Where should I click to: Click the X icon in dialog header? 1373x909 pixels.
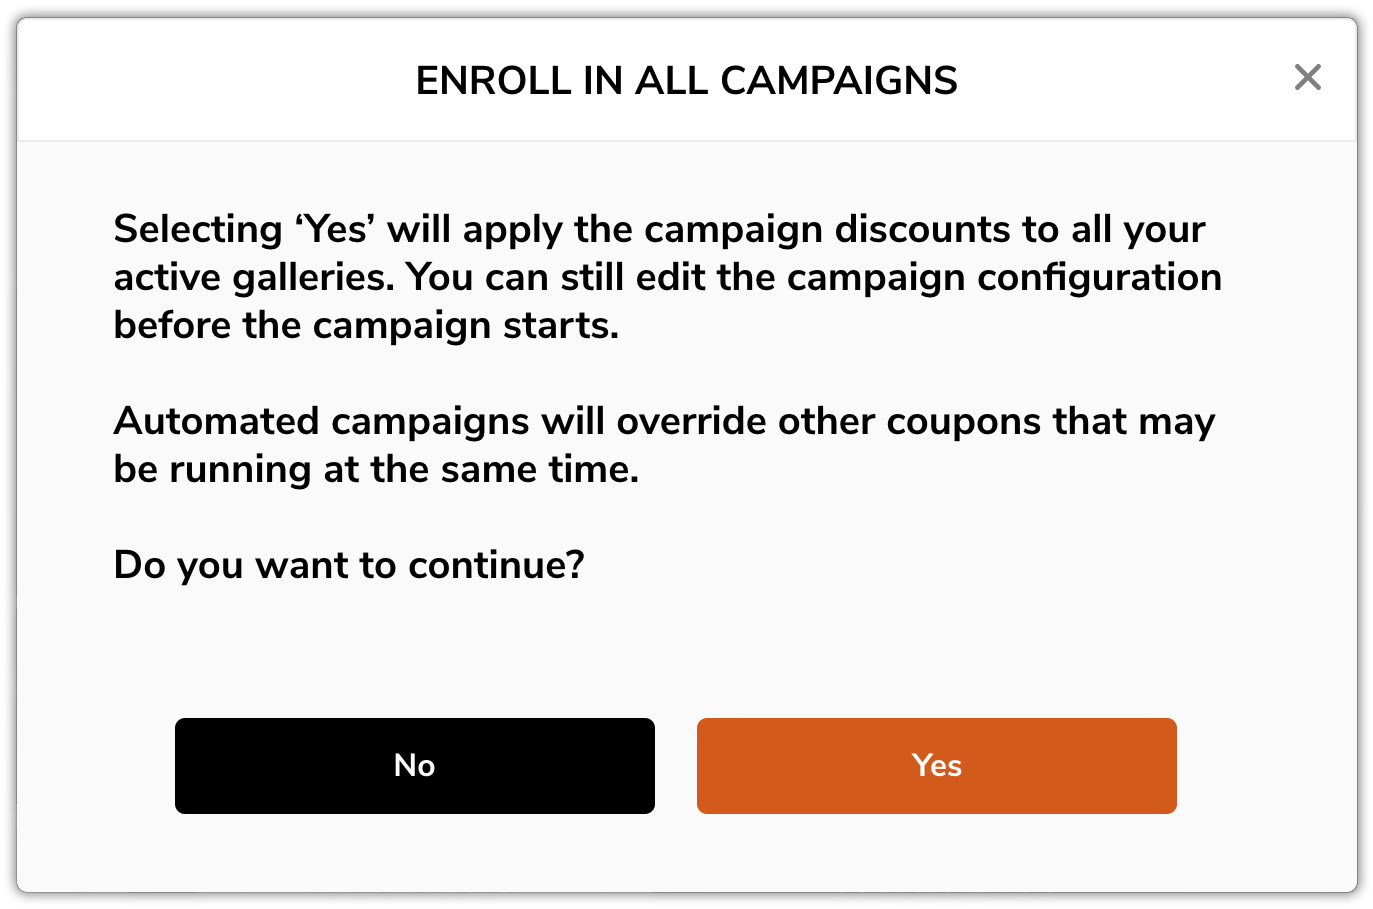[1307, 77]
